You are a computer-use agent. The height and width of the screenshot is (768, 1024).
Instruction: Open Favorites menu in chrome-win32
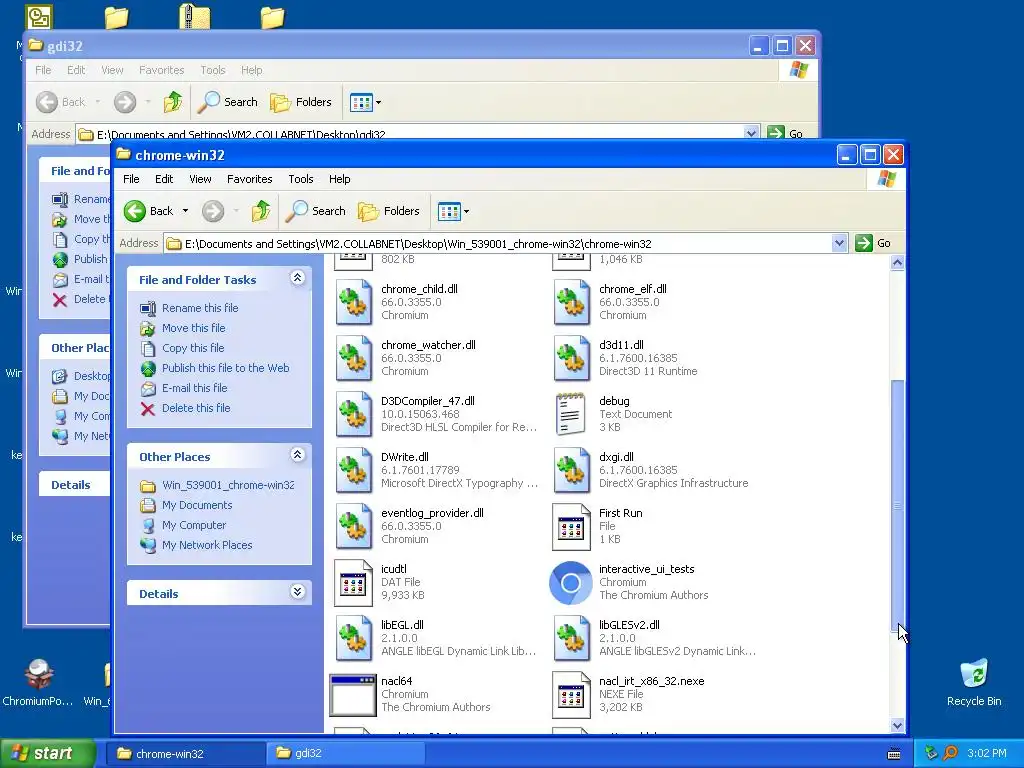249,179
